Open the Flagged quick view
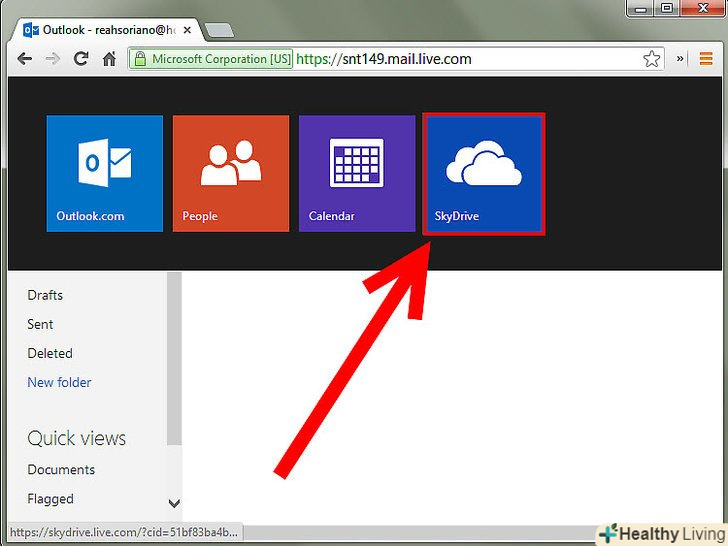 (51, 499)
